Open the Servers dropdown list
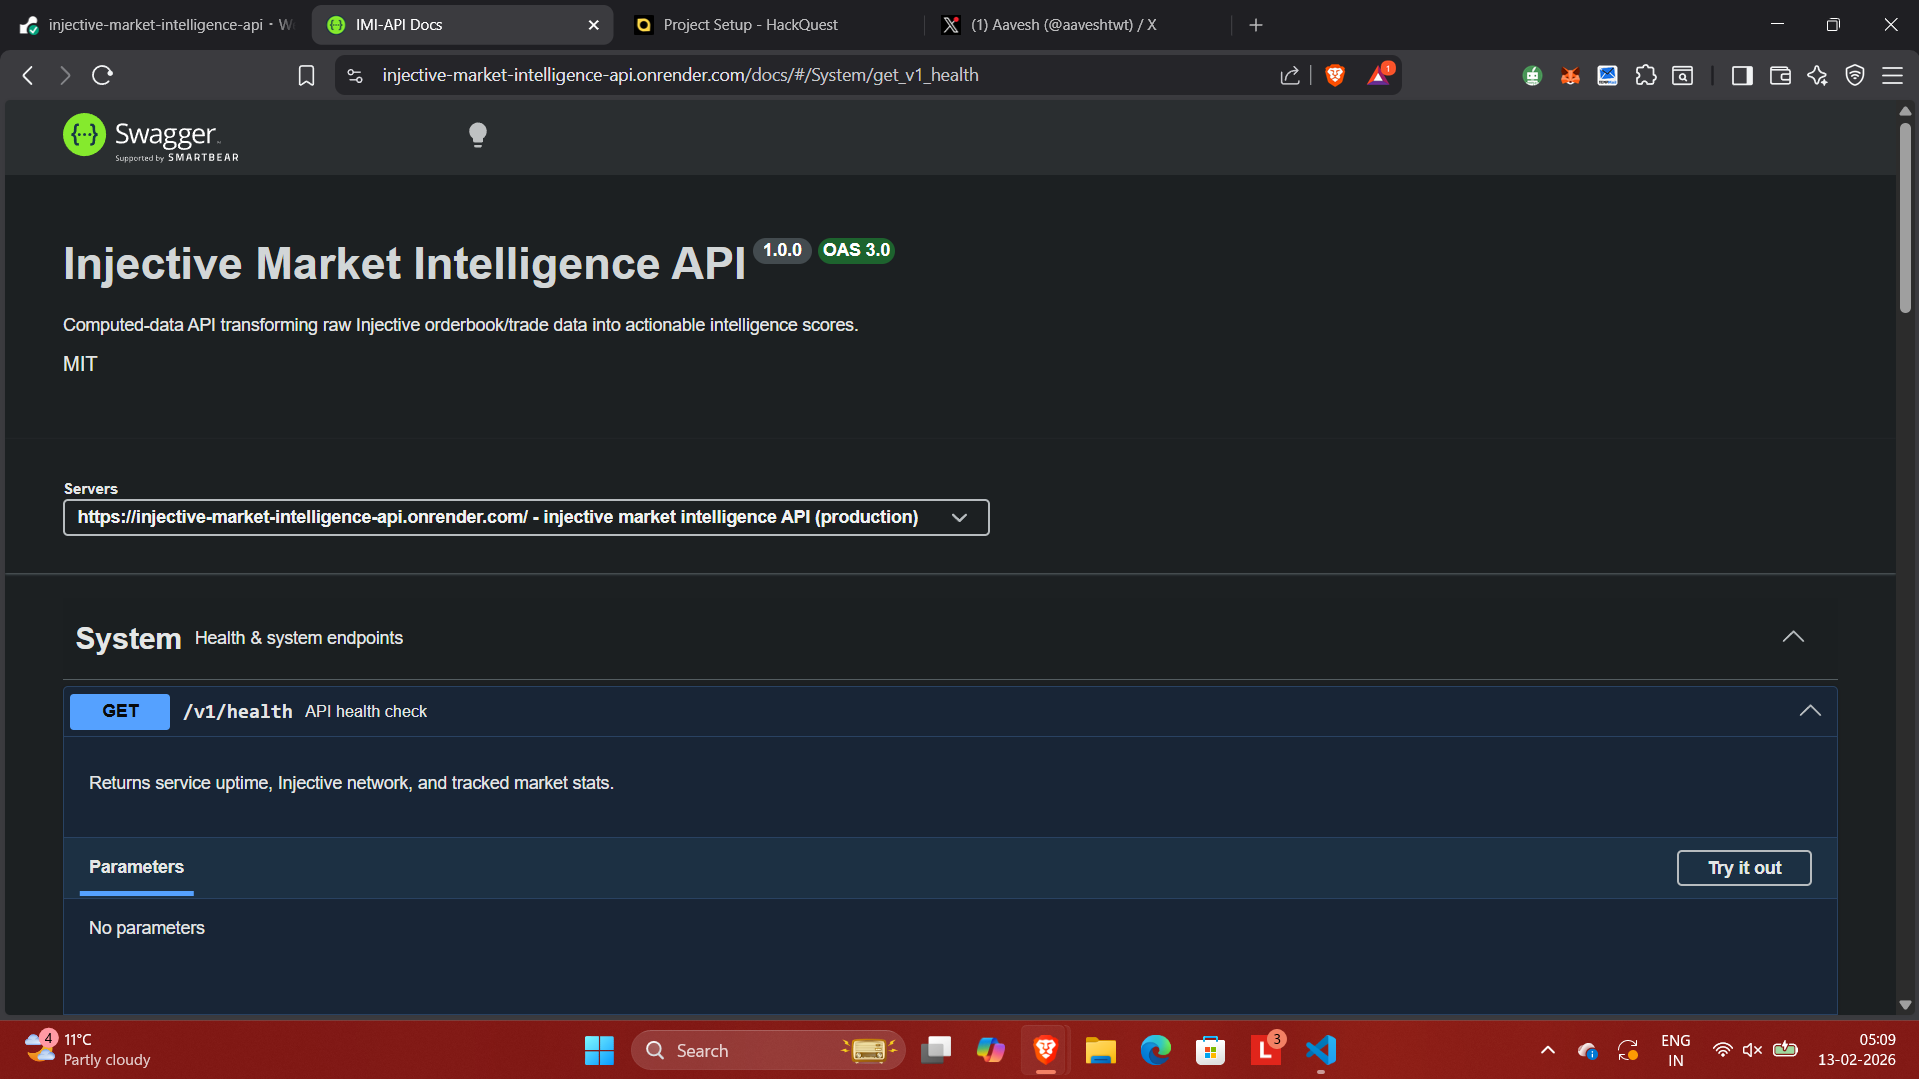 526,517
